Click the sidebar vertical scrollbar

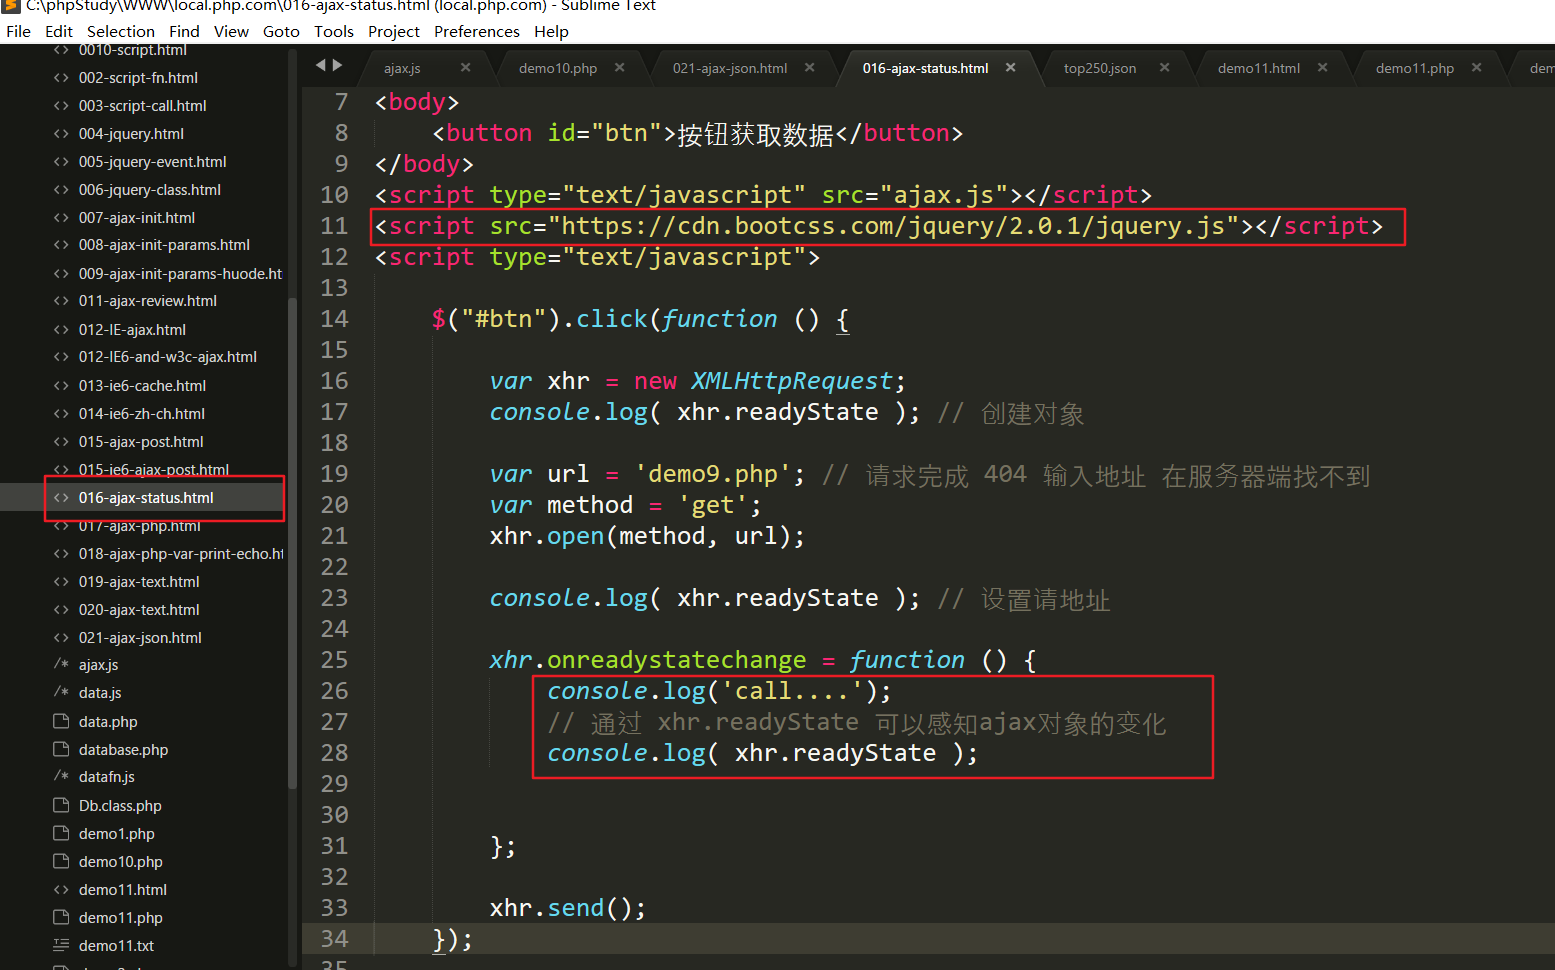point(292,540)
